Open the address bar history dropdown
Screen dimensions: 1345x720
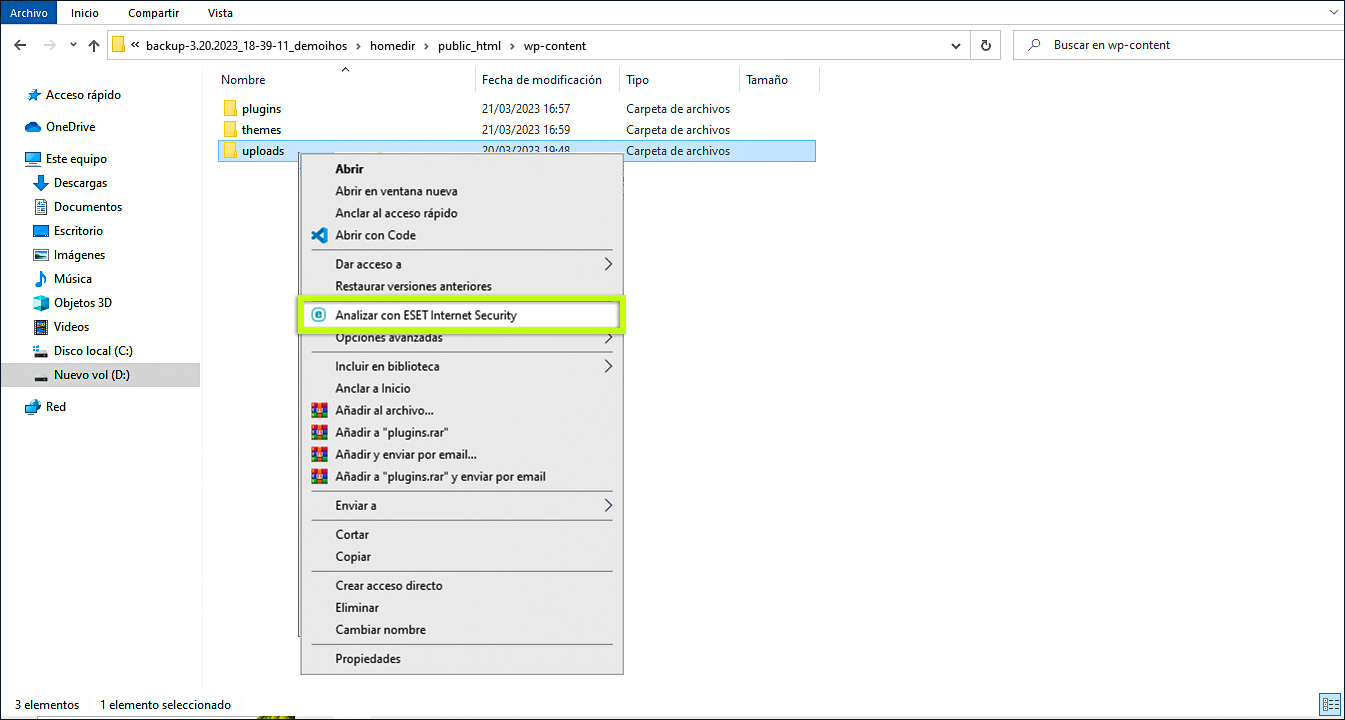click(957, 45)
